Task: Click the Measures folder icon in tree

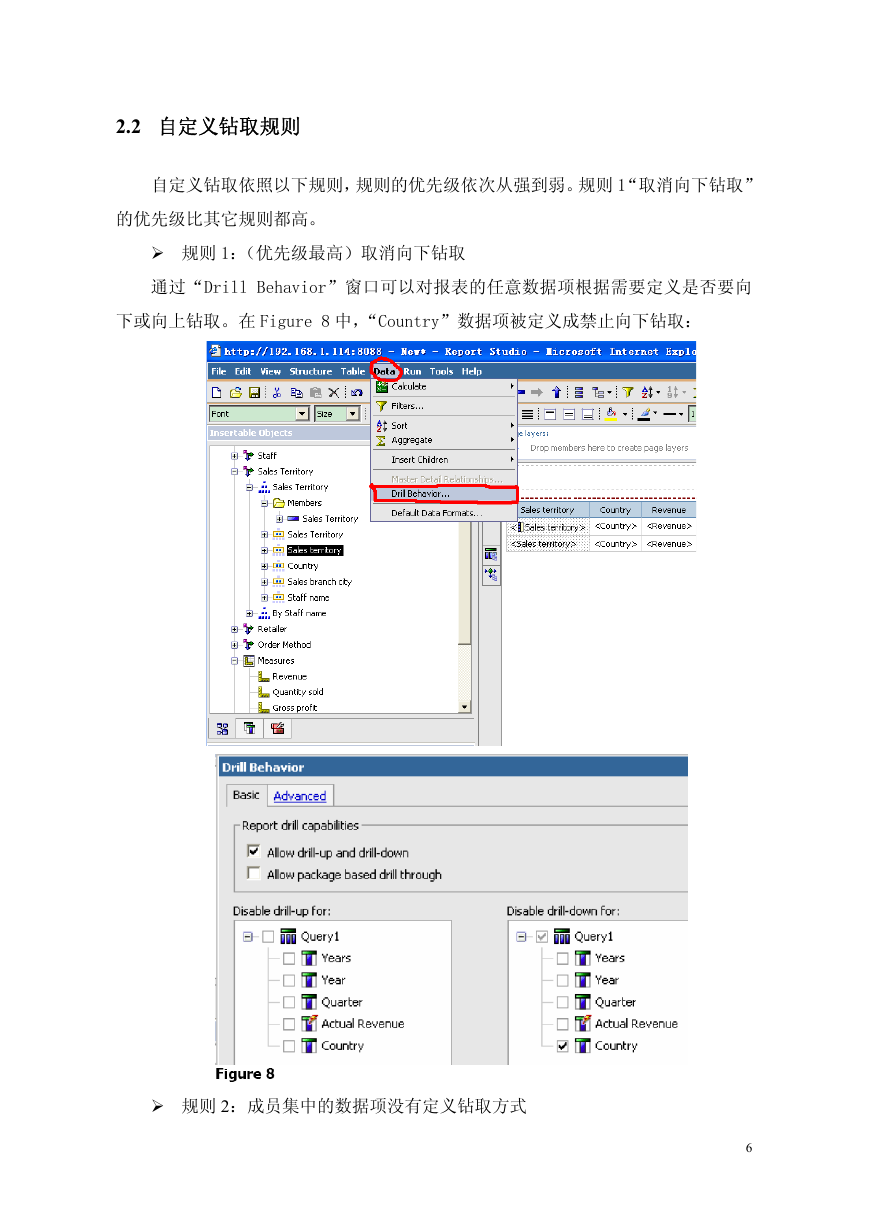Action: (x=249, y=661)
